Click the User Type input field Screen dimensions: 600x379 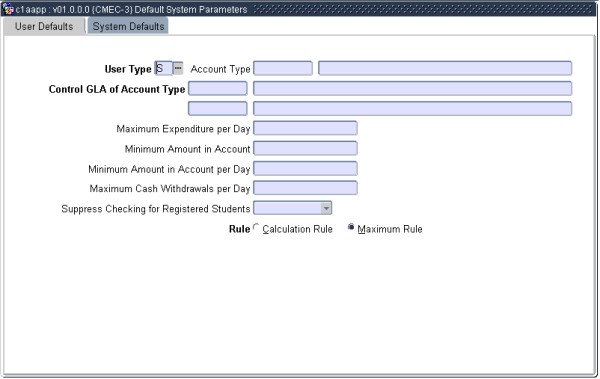163,69
